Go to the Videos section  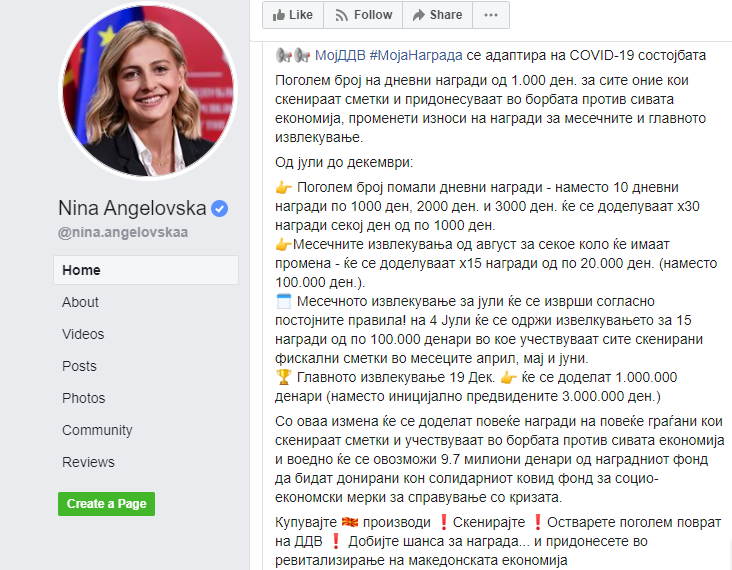(83, 334)
